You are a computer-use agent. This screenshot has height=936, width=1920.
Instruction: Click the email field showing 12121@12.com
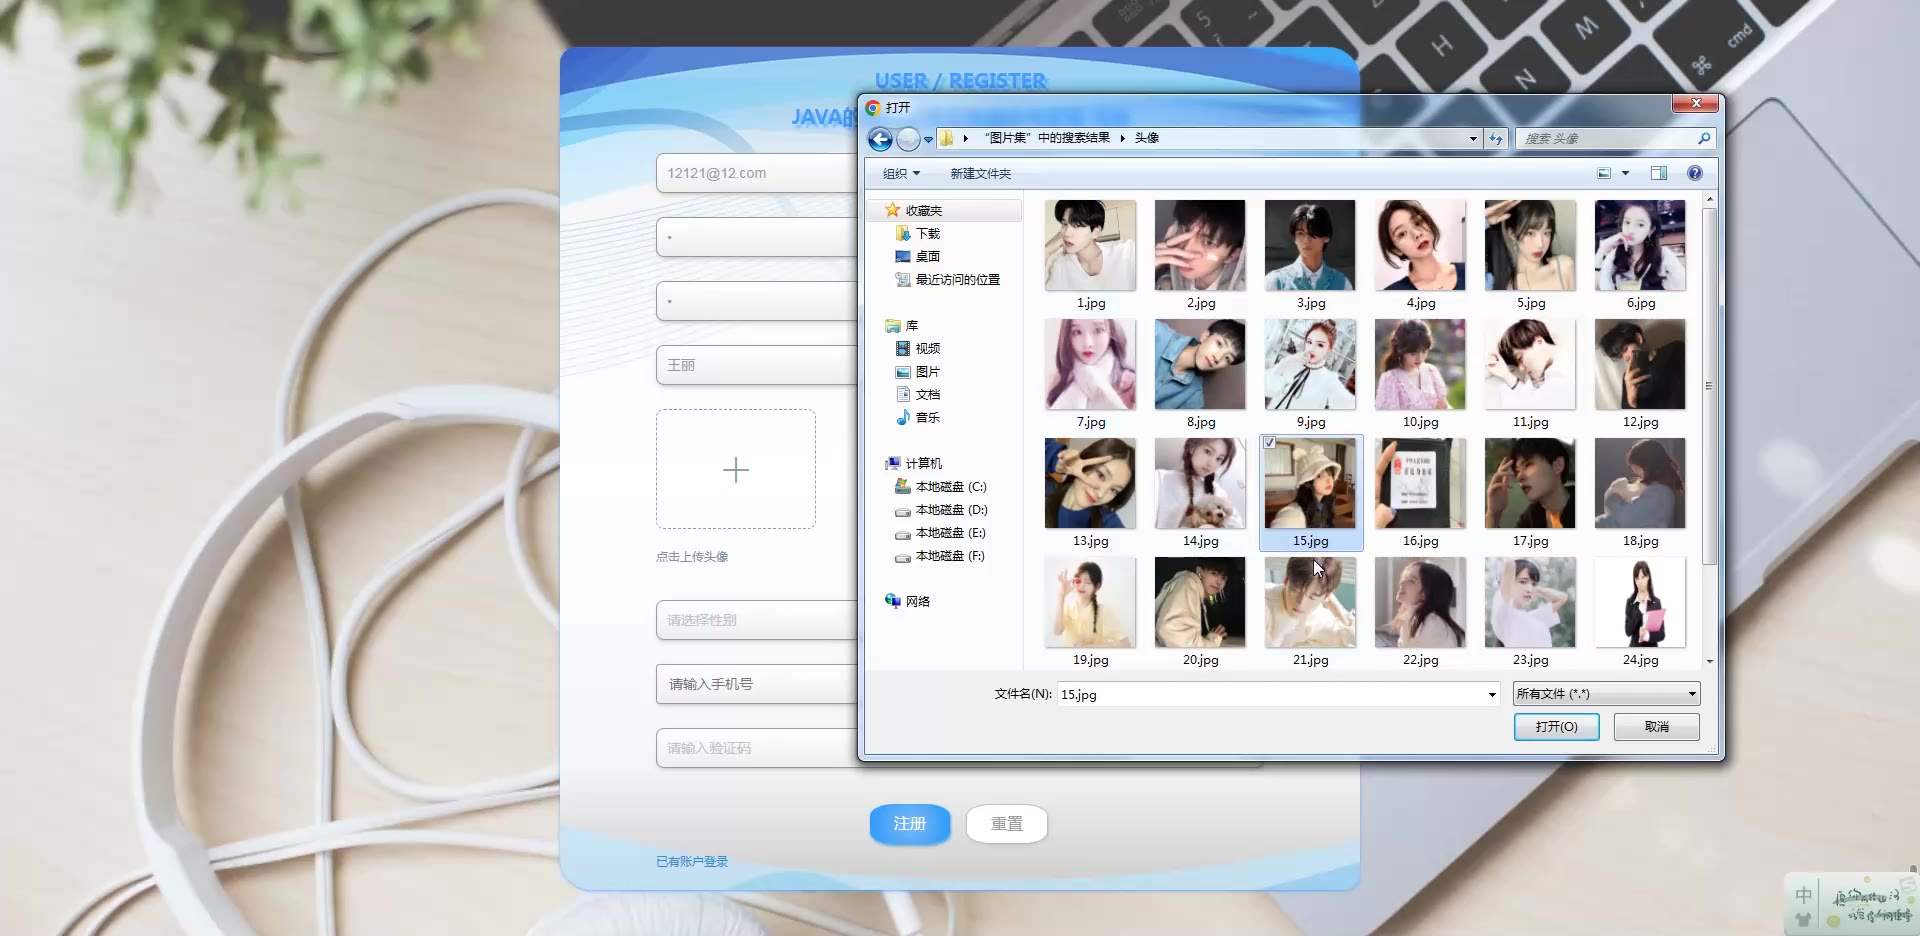[x=756, y=173]
